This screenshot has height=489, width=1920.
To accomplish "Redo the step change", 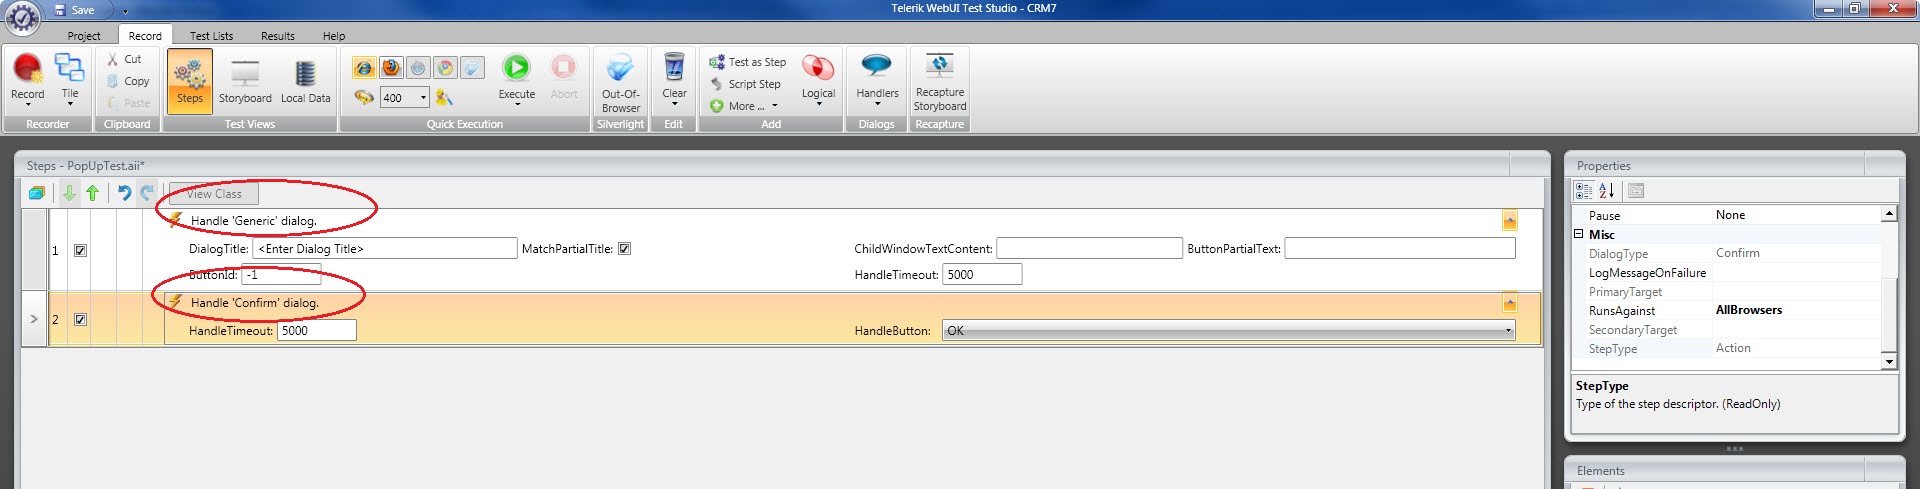I will click(147, 193).
